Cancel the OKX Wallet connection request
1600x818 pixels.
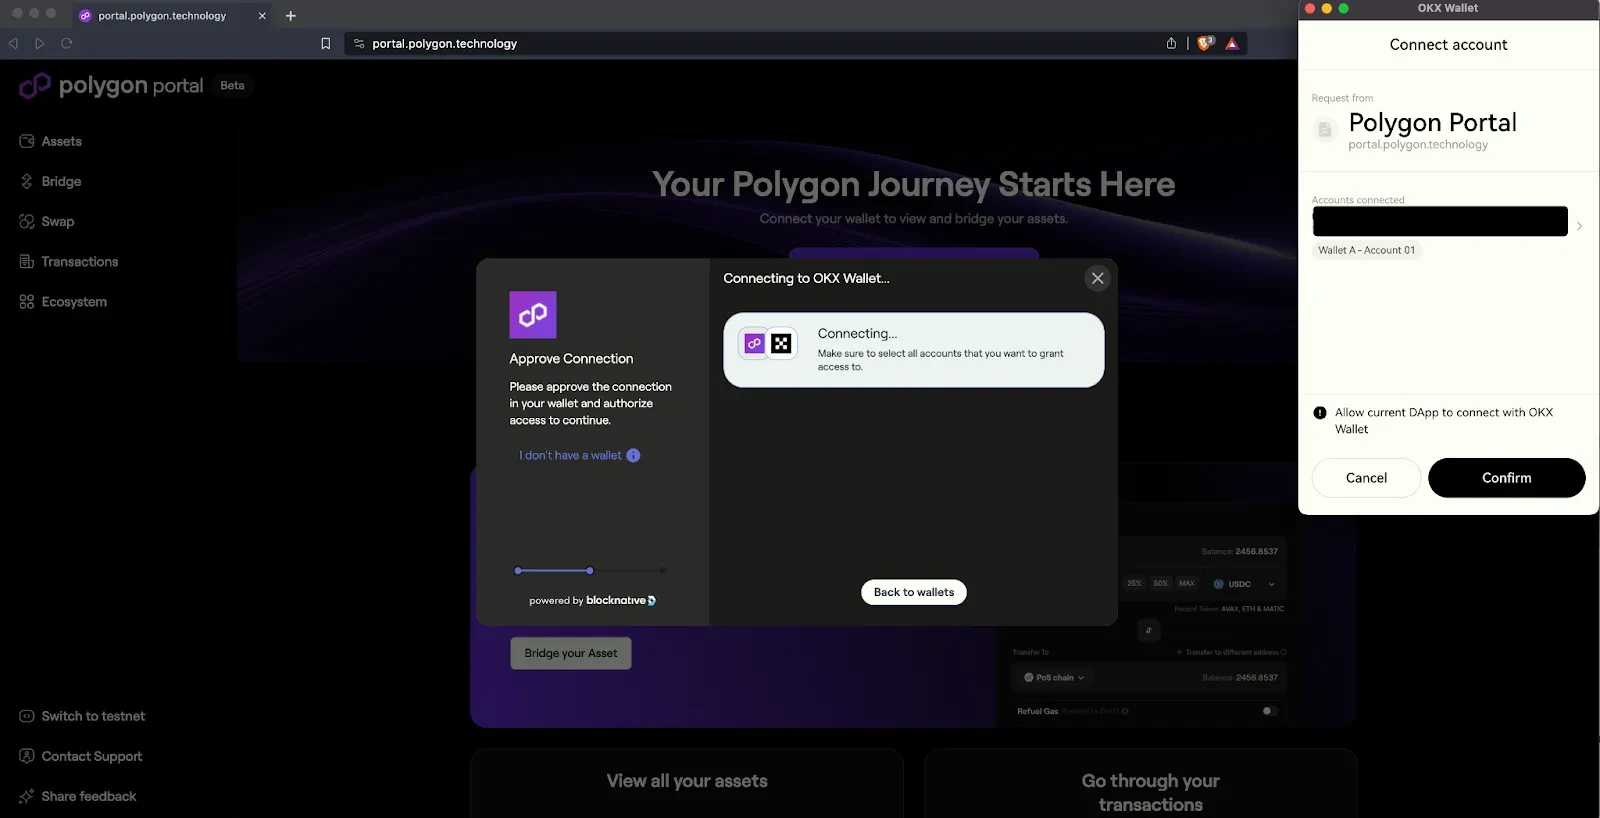point(1366,478)
